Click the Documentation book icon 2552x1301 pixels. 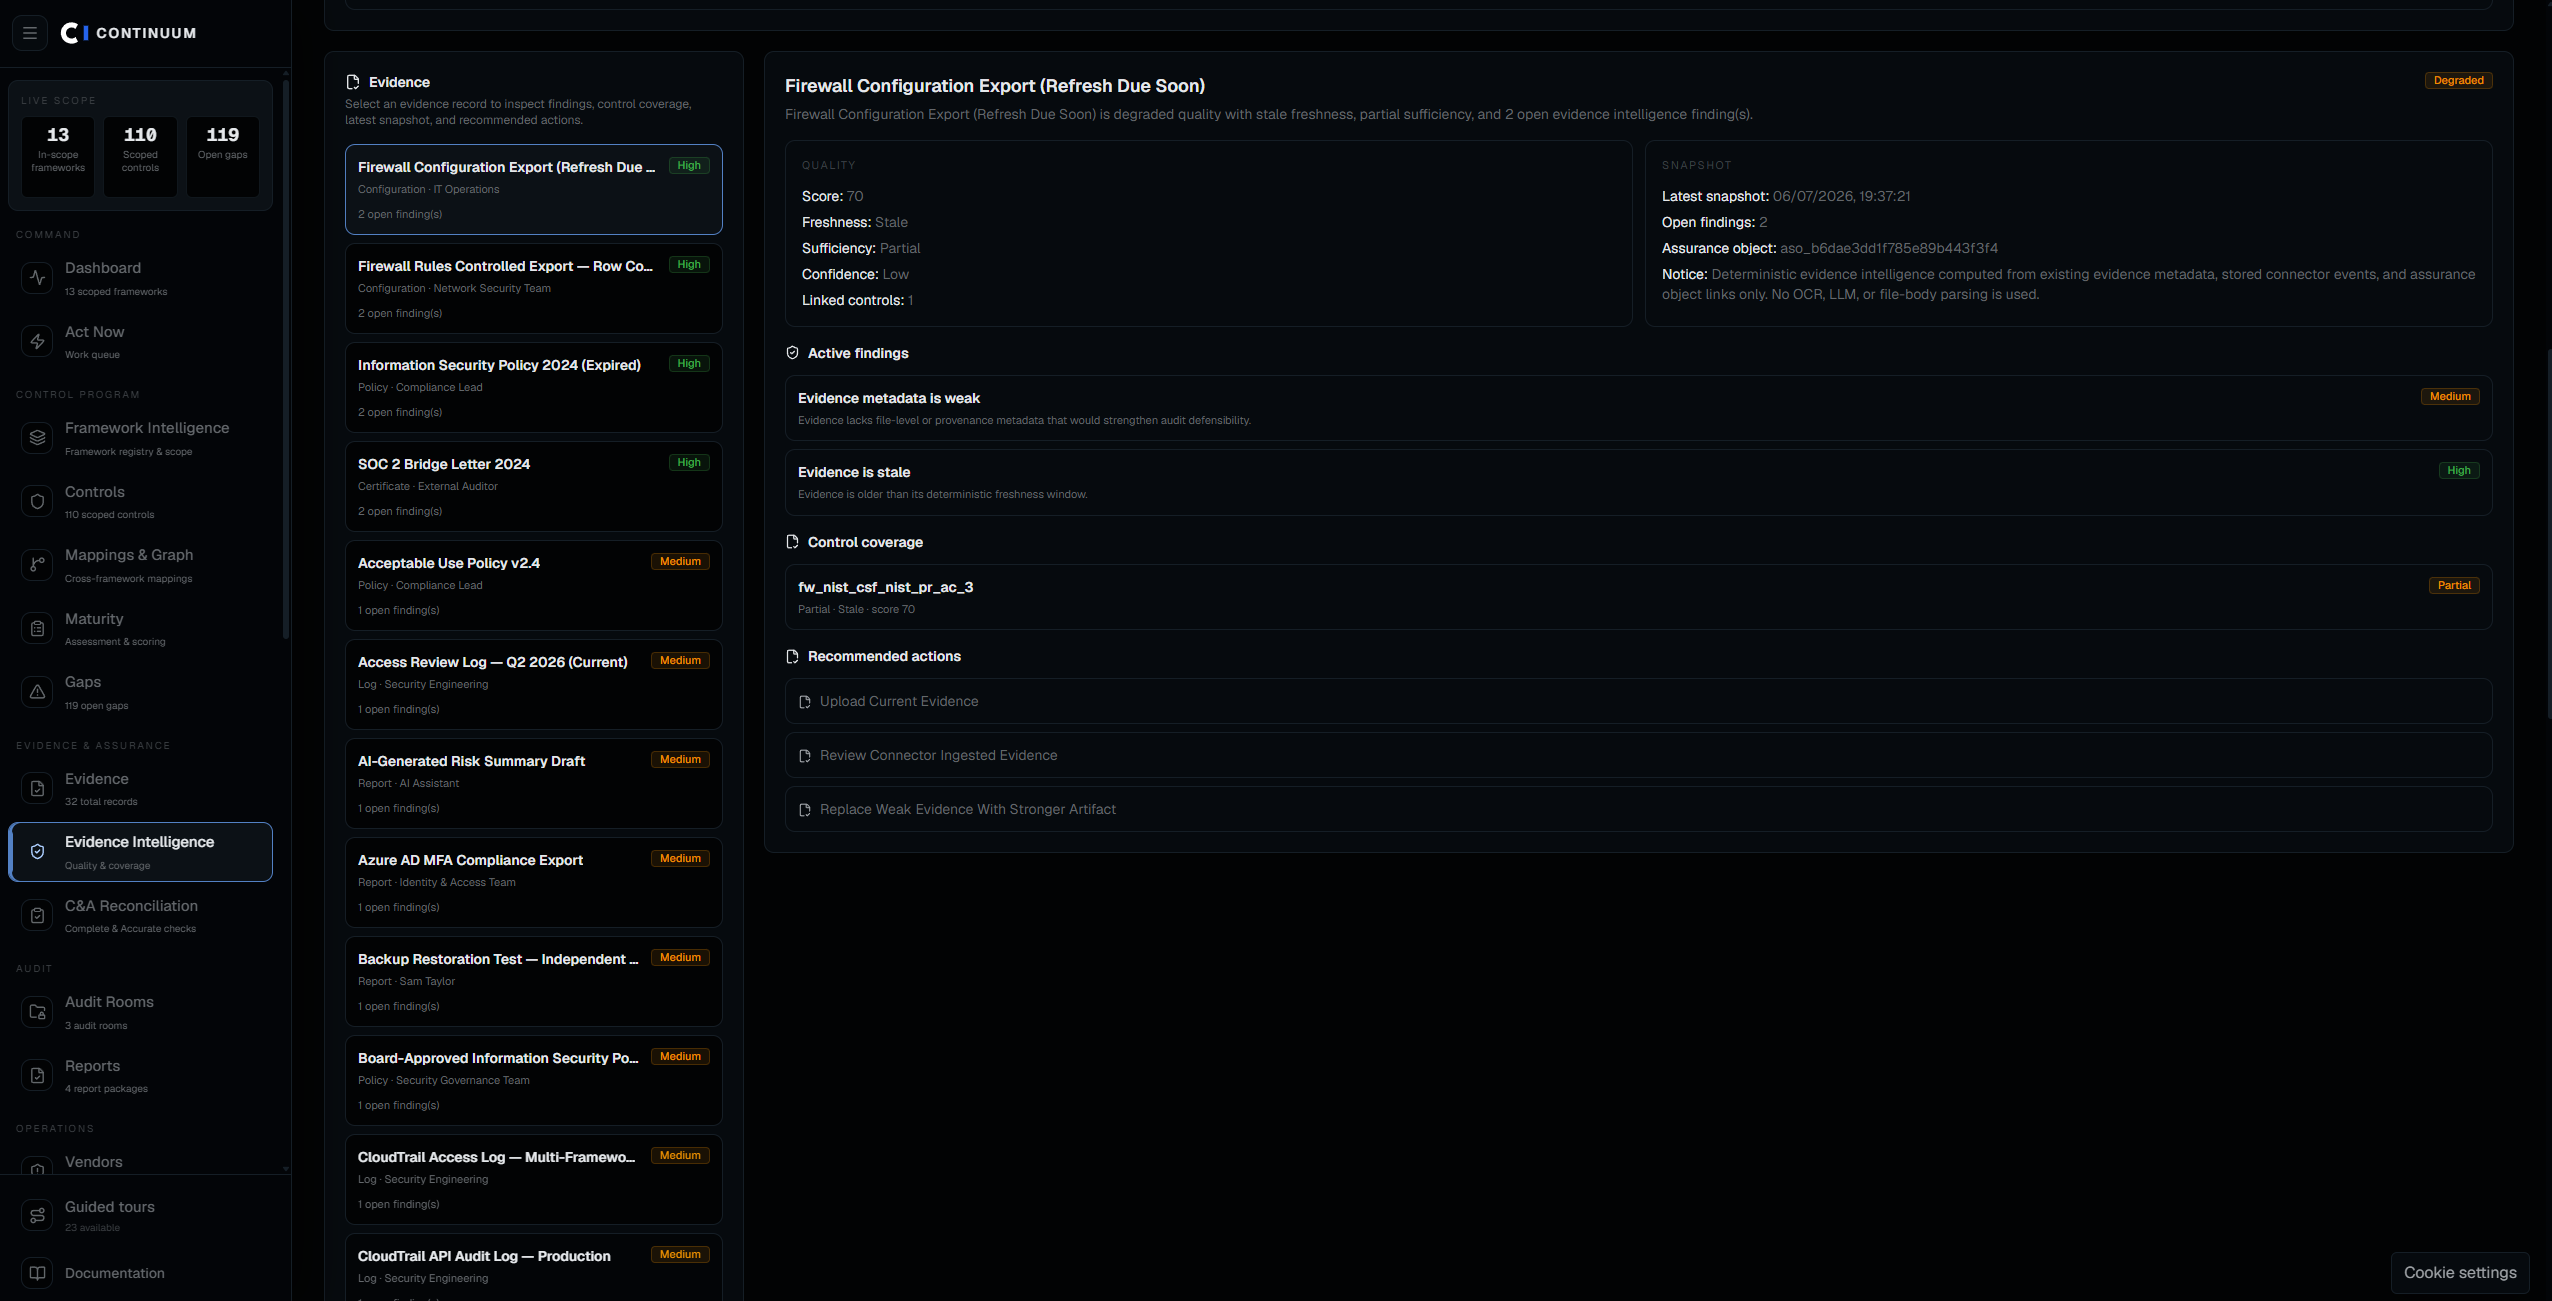click(x=37, y=1273)
